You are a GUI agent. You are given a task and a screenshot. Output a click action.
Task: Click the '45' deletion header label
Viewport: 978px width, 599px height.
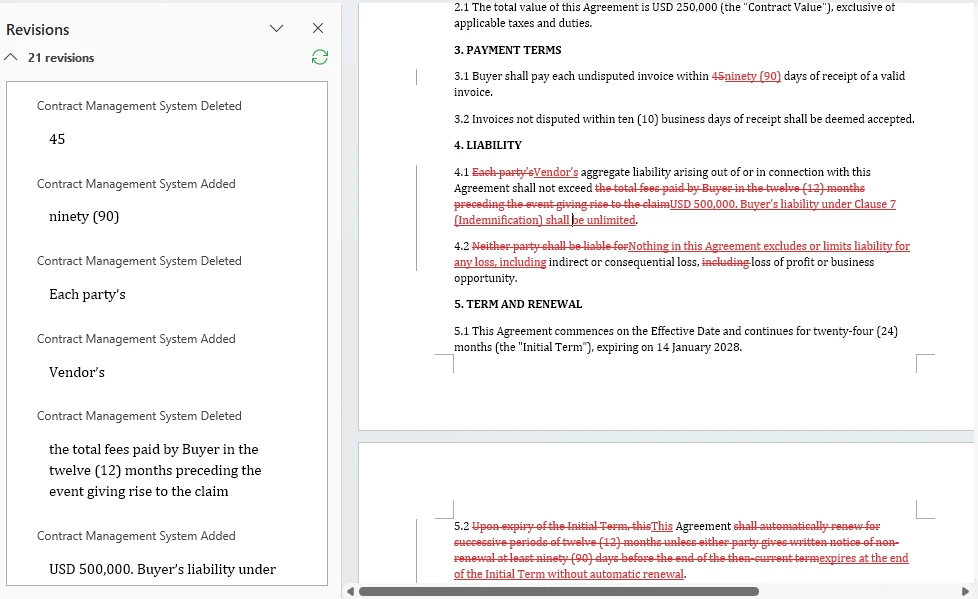(x=139, y=106)
